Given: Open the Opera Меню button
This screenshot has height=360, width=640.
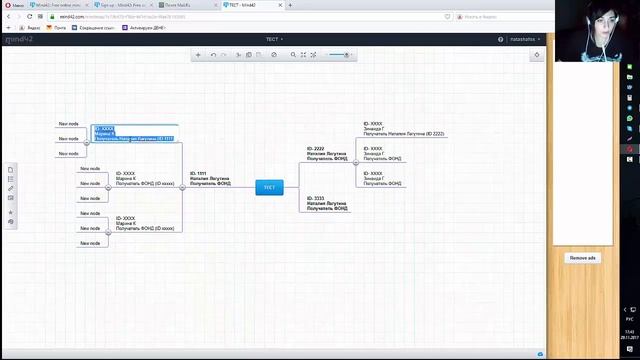Looking at the screenshot, I should 14,5.
